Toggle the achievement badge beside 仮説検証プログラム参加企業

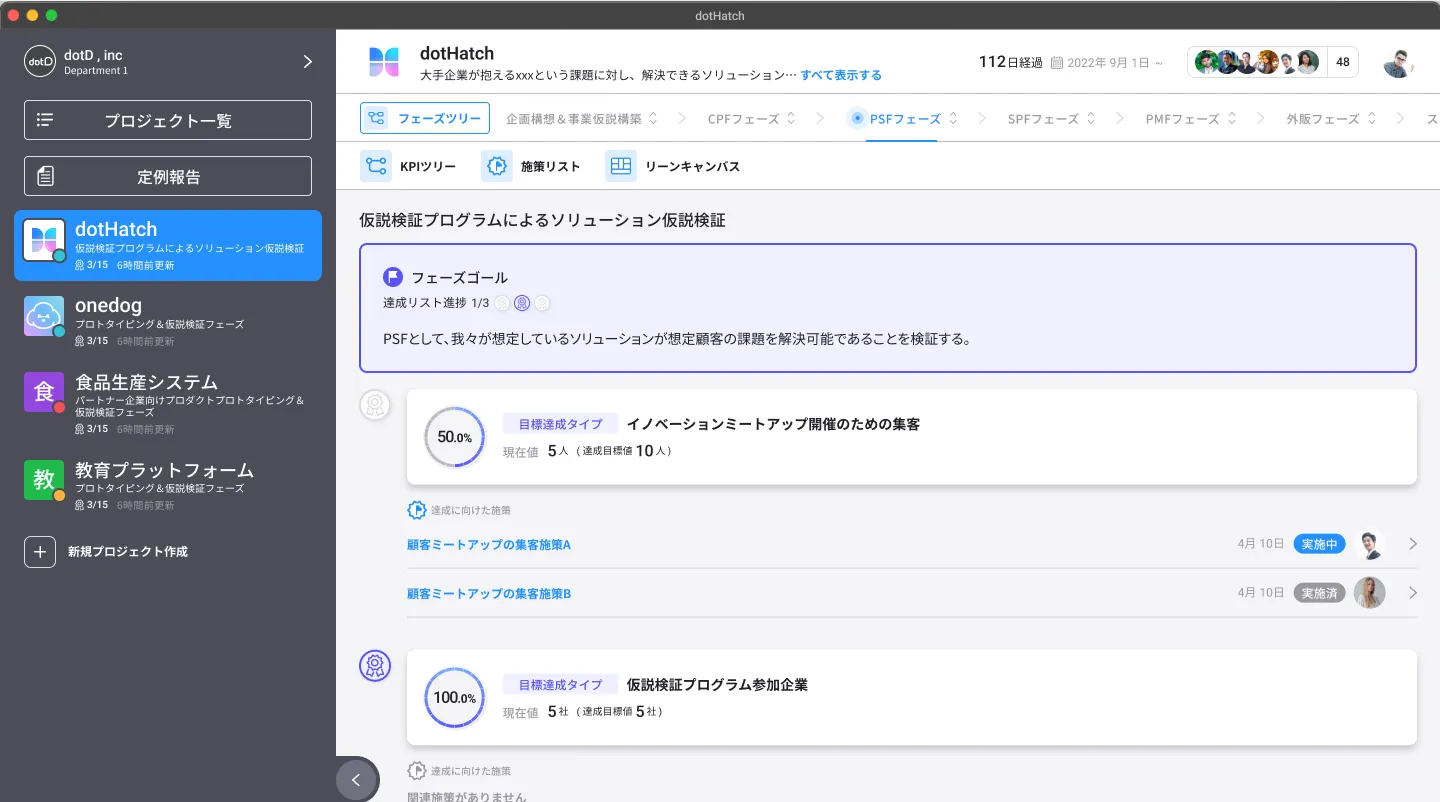tap(375, 665)
